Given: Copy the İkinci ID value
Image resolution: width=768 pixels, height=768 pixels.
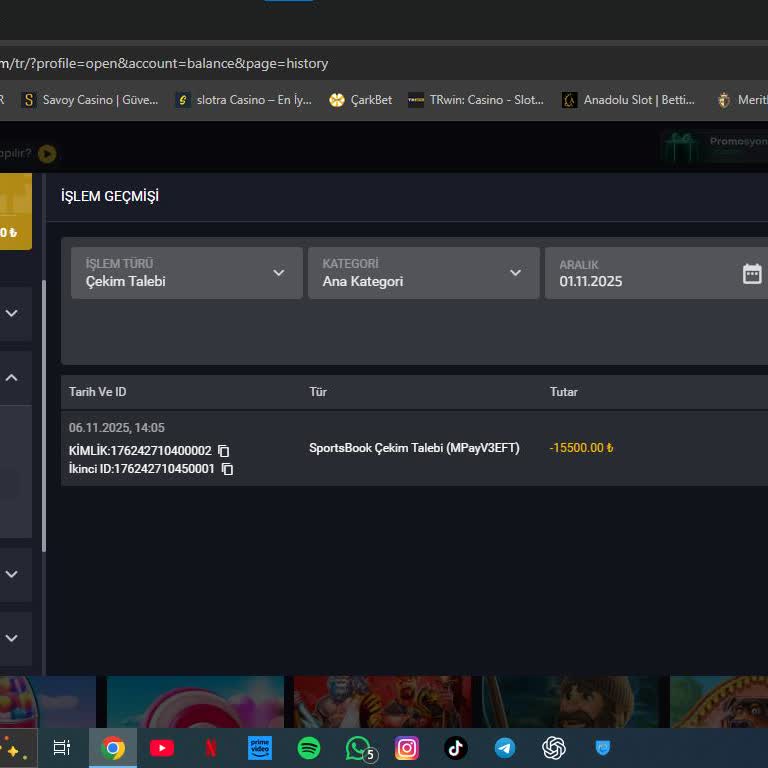Looking at the screenshot, I should click(227, 469).
